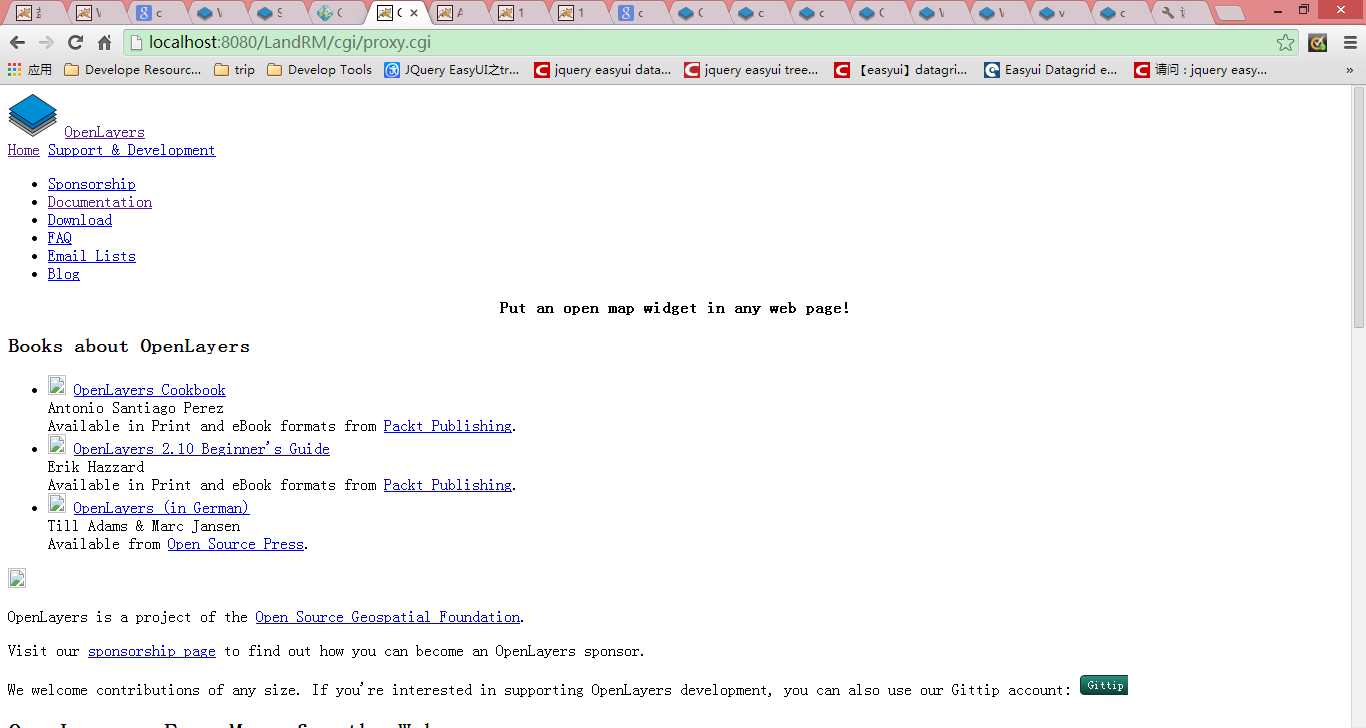The width and height of the screenshot is (1366, 728).
Task: Expand the Develop Tools bookmark folder
Action: pos(320,70)
